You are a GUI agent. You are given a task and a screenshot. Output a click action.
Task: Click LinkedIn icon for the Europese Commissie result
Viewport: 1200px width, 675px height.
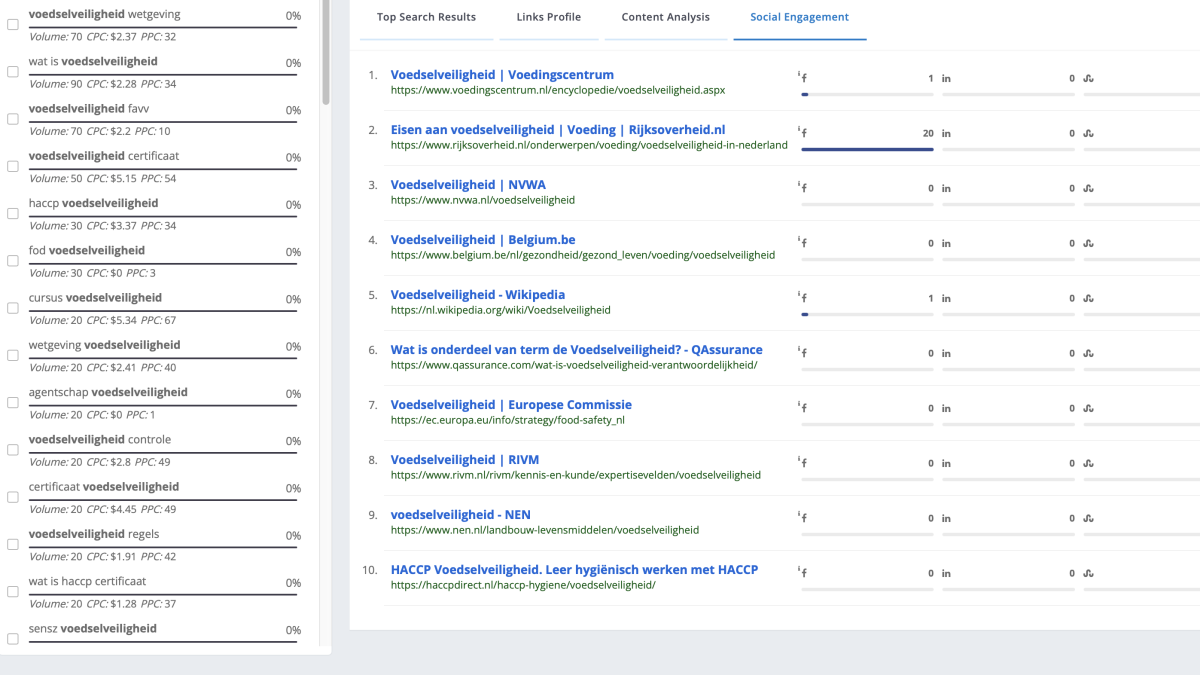[x=946, y=408]
